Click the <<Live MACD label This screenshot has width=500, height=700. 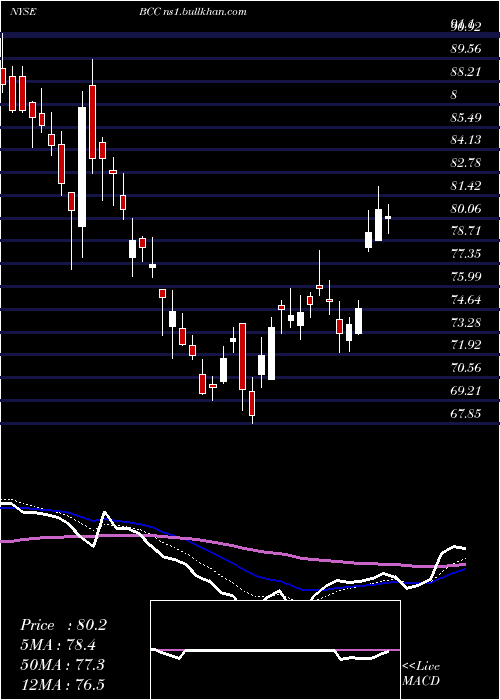pyautogui.click(x=421, y=673)
